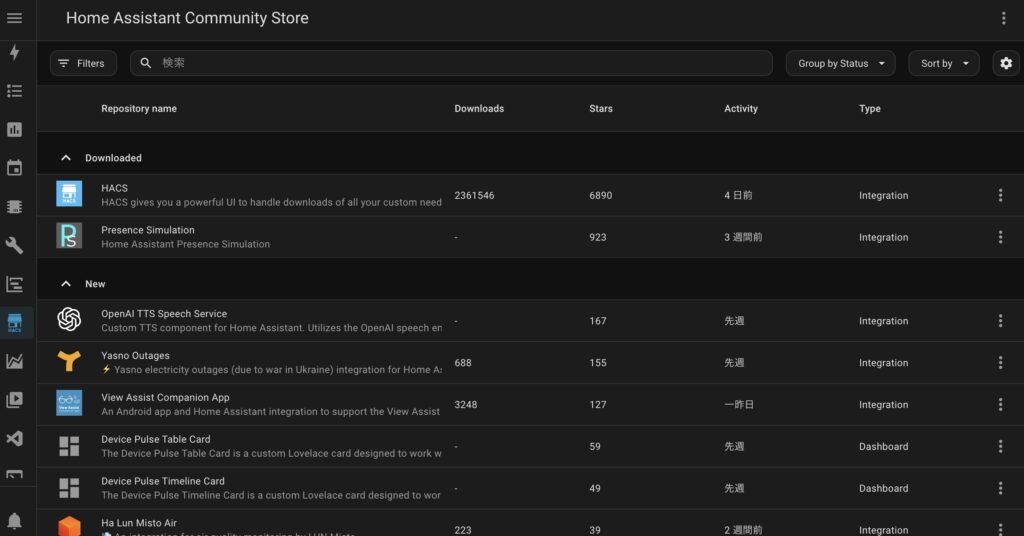1024x536 pixels.
Task: Open the wrench tools sidebar icon
Action: (14, 245)
